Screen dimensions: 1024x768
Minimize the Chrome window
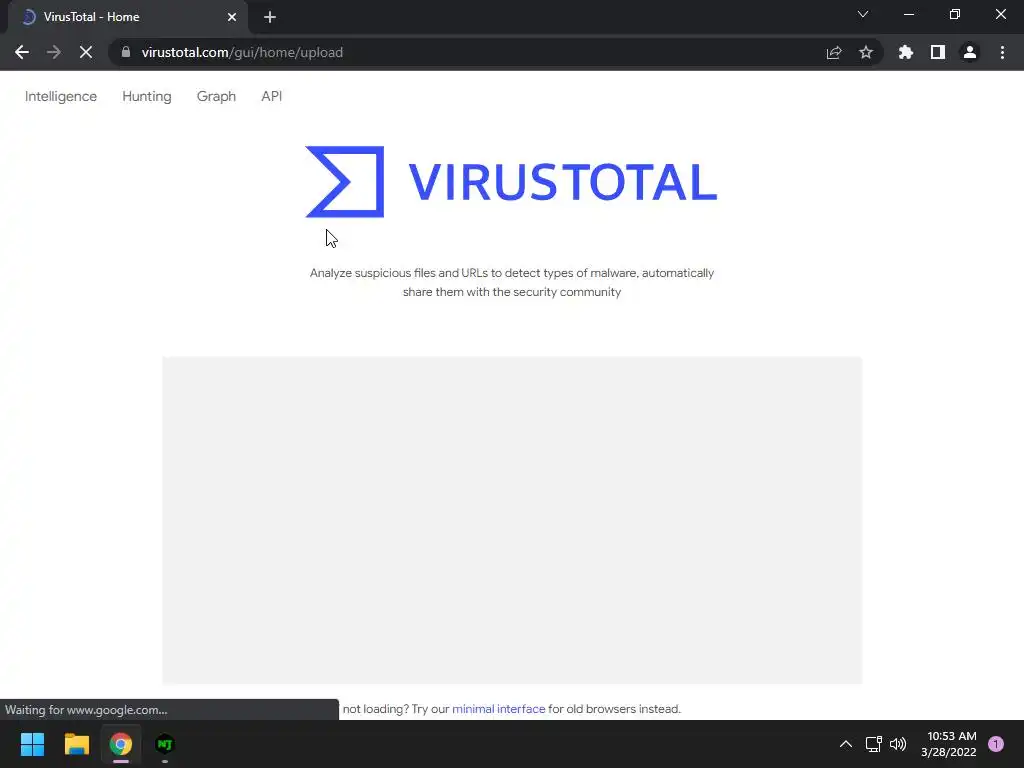coord(908,14)
